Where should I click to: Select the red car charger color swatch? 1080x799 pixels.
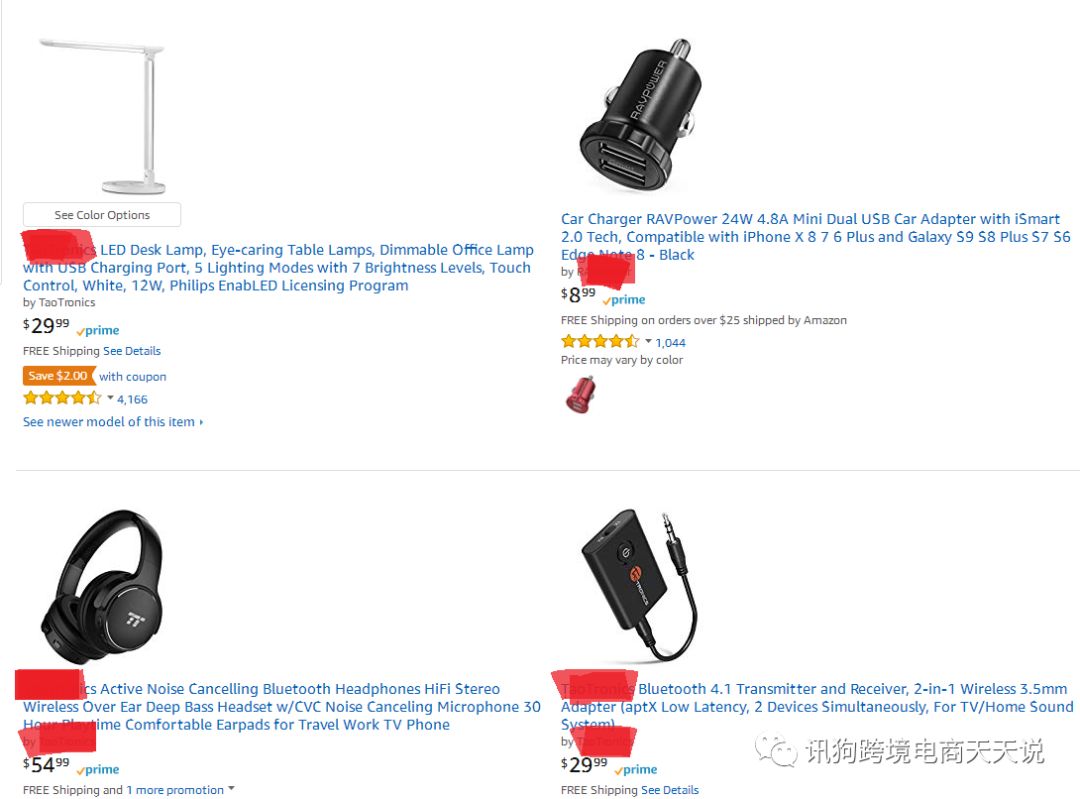tap(581, 395)
